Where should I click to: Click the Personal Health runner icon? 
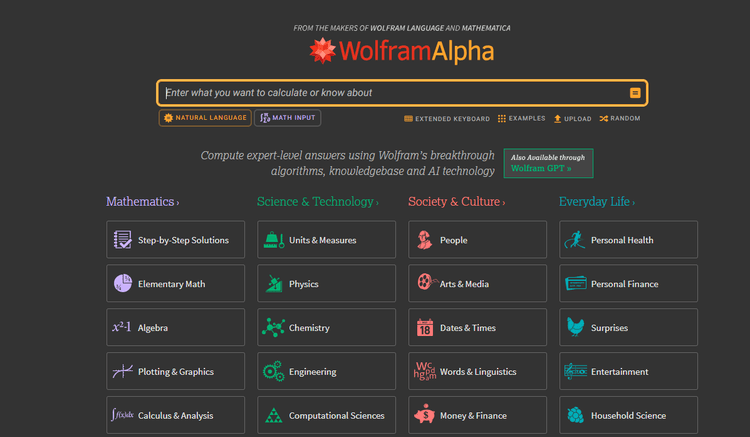575,240
